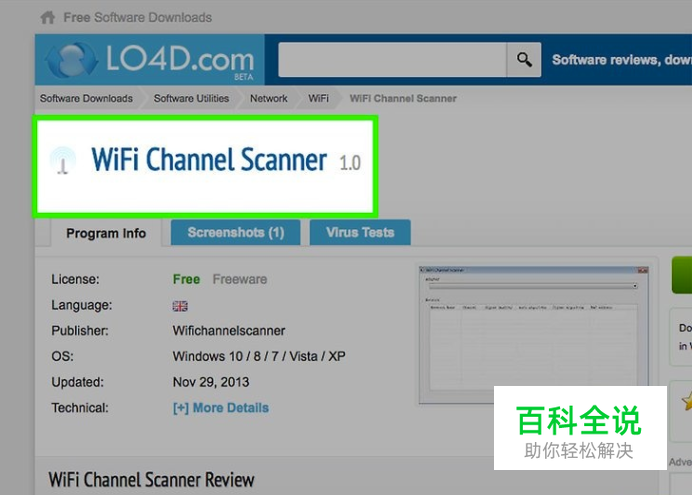Select the Program Info tab
692x495 pixels.
[x=106, y=233]
